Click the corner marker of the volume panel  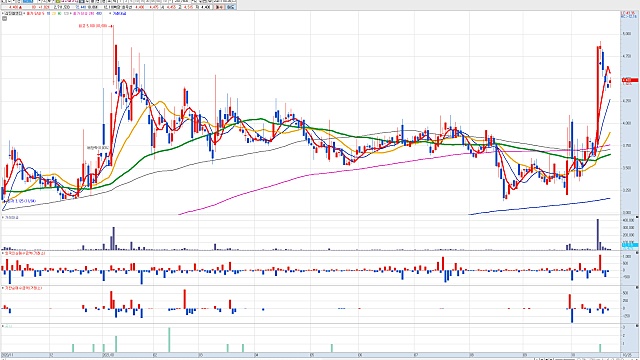pos(637,218)
